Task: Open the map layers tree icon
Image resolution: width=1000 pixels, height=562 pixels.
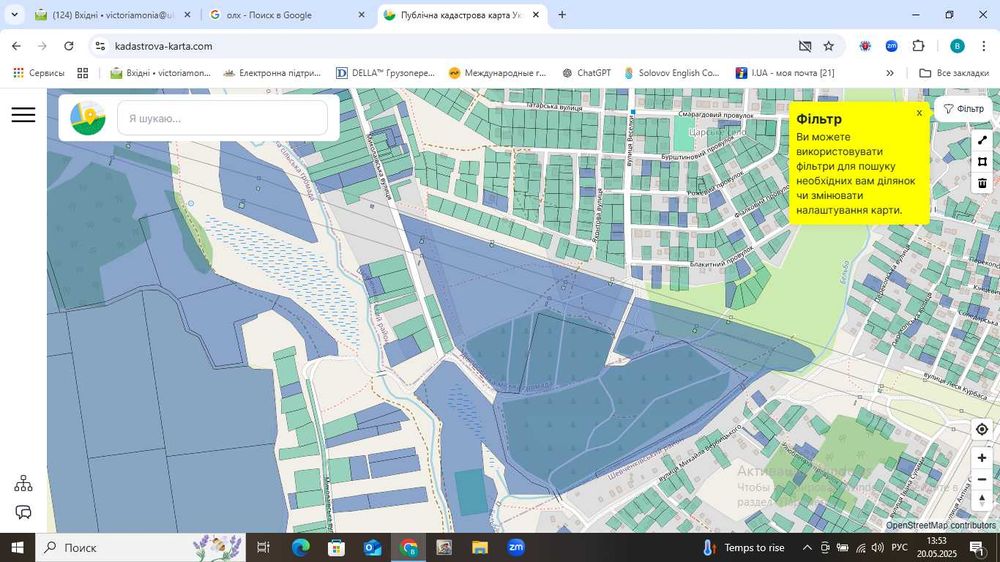Action: pyautogui.click(x=23, y=484)
